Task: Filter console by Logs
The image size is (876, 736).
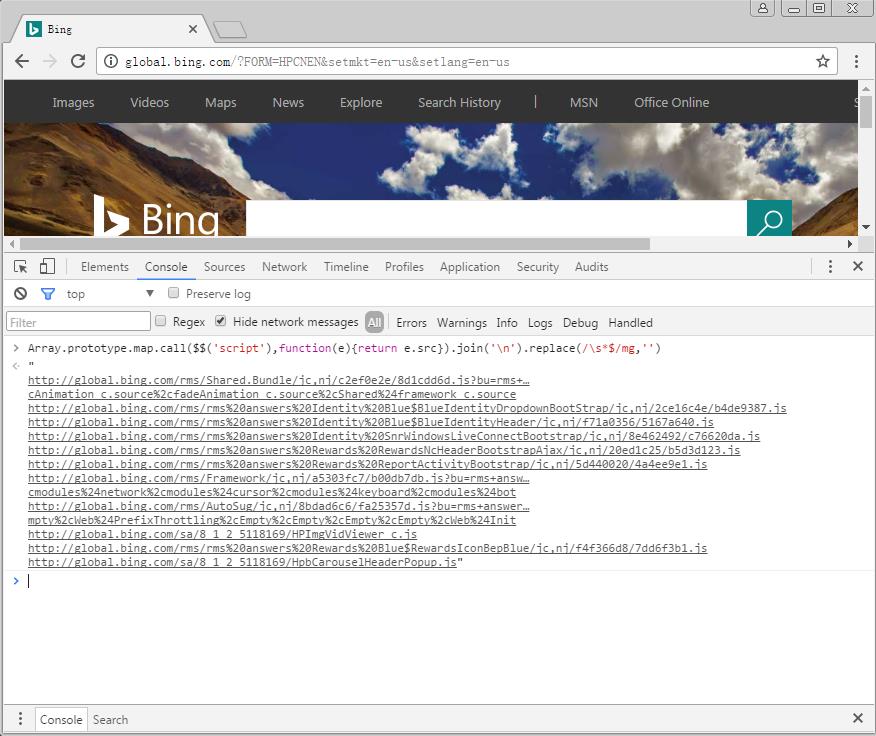Action: [x=540, y=322]
